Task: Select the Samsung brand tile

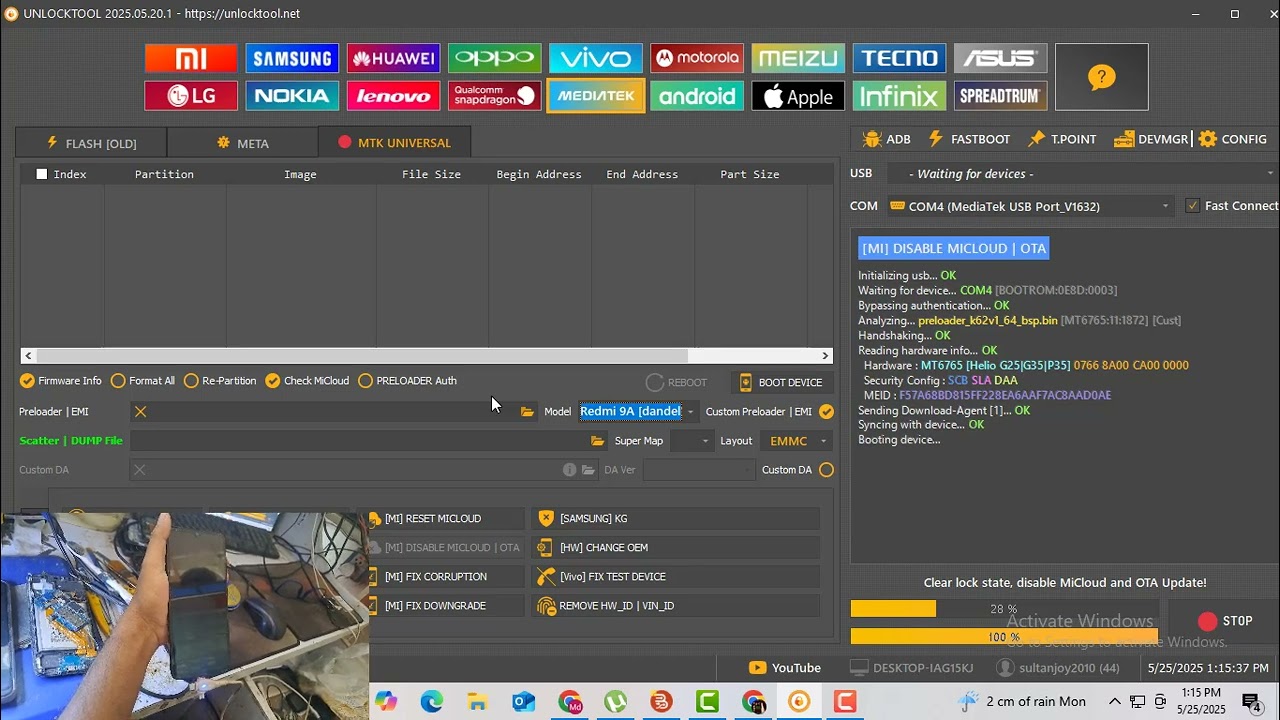Action: point(292,58)
